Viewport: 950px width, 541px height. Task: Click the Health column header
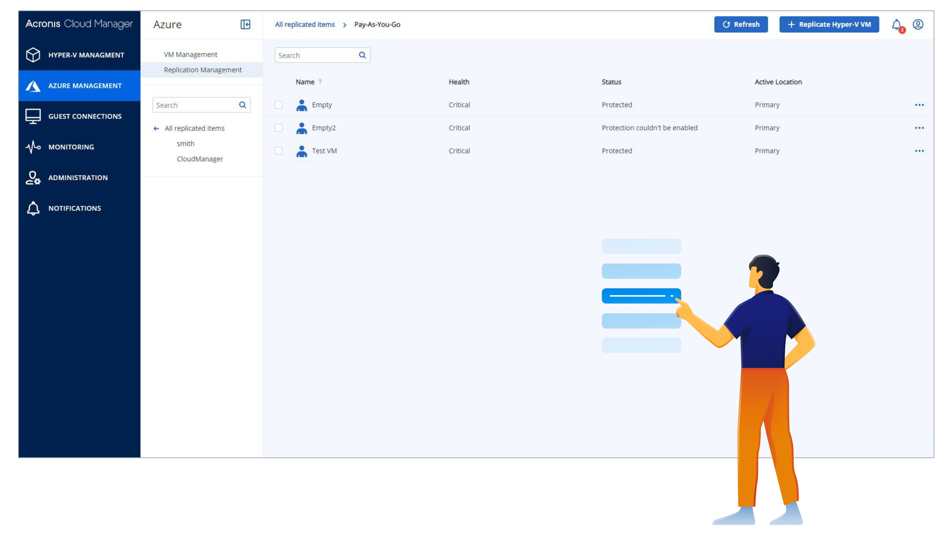click(x=459, y=82)
